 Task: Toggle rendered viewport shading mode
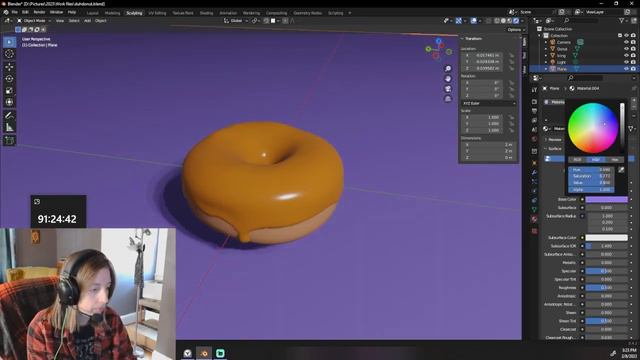[516, 20]
